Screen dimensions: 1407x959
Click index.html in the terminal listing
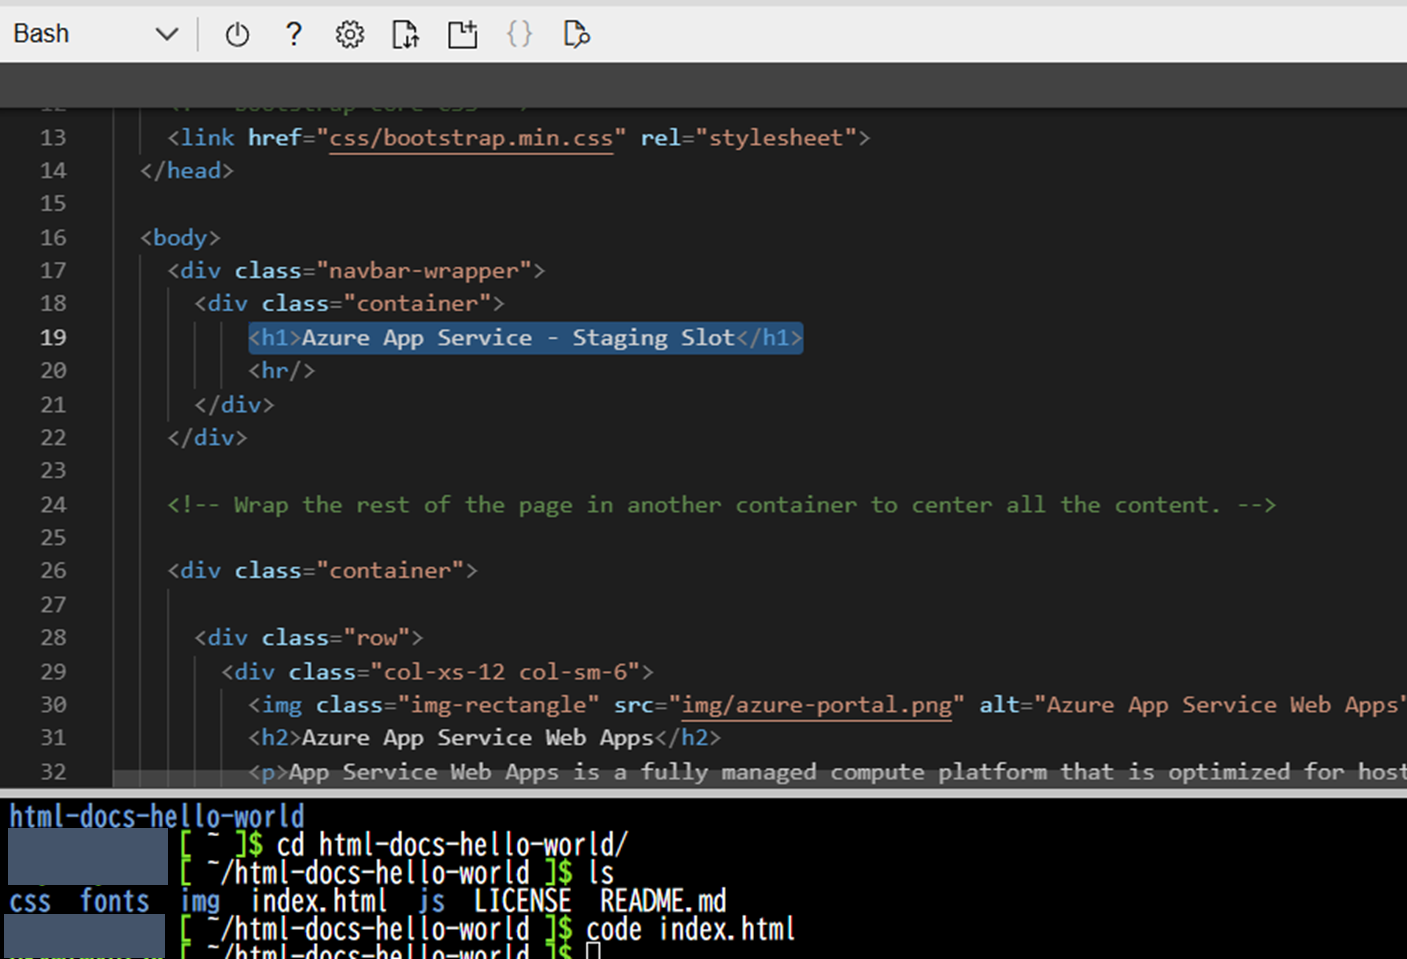click(x=318, y=901)
